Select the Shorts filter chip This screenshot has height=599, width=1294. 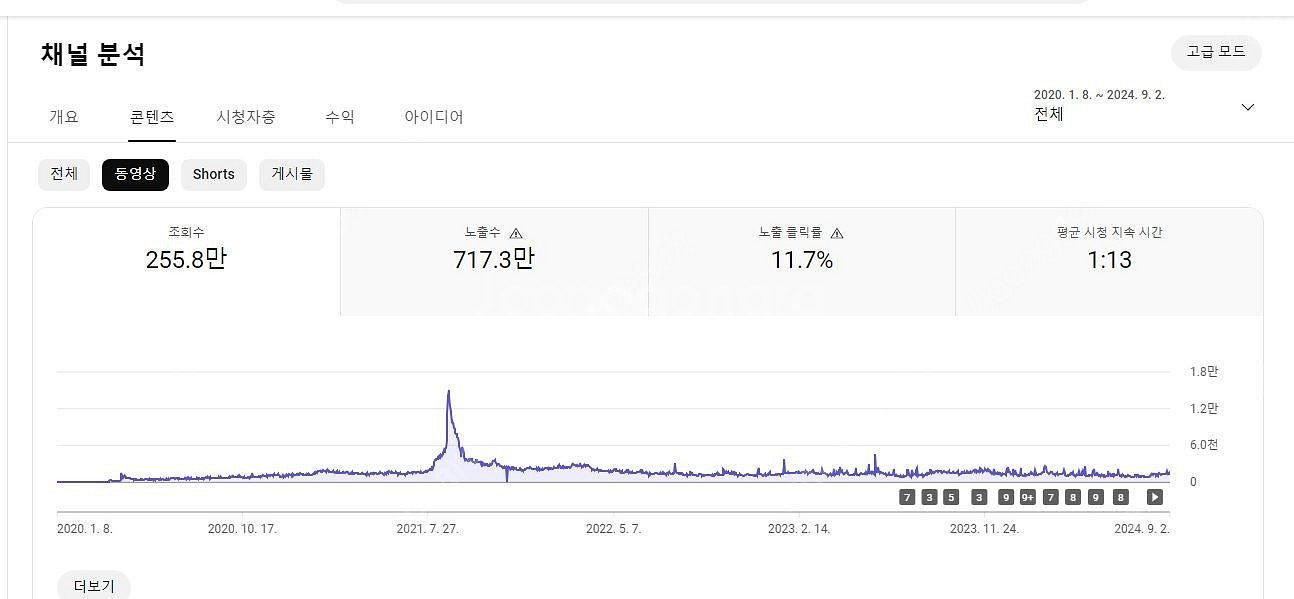pyautogui.click(x=214, y=174)
